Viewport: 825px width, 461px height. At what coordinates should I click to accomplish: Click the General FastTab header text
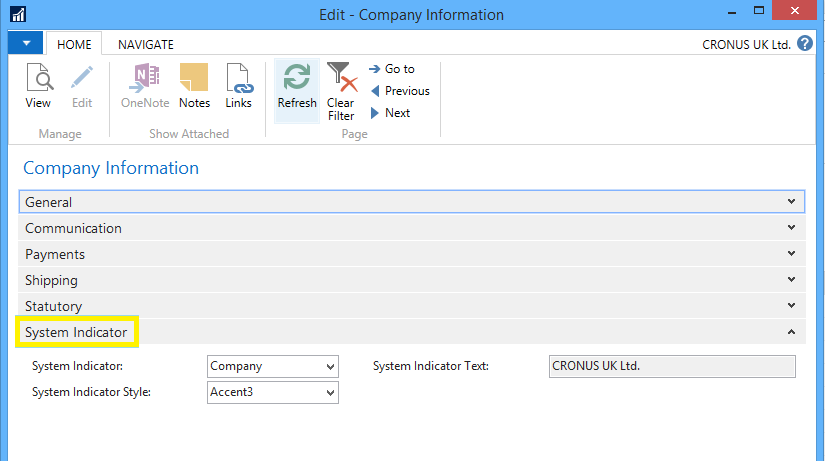click(x=48, y=203)
